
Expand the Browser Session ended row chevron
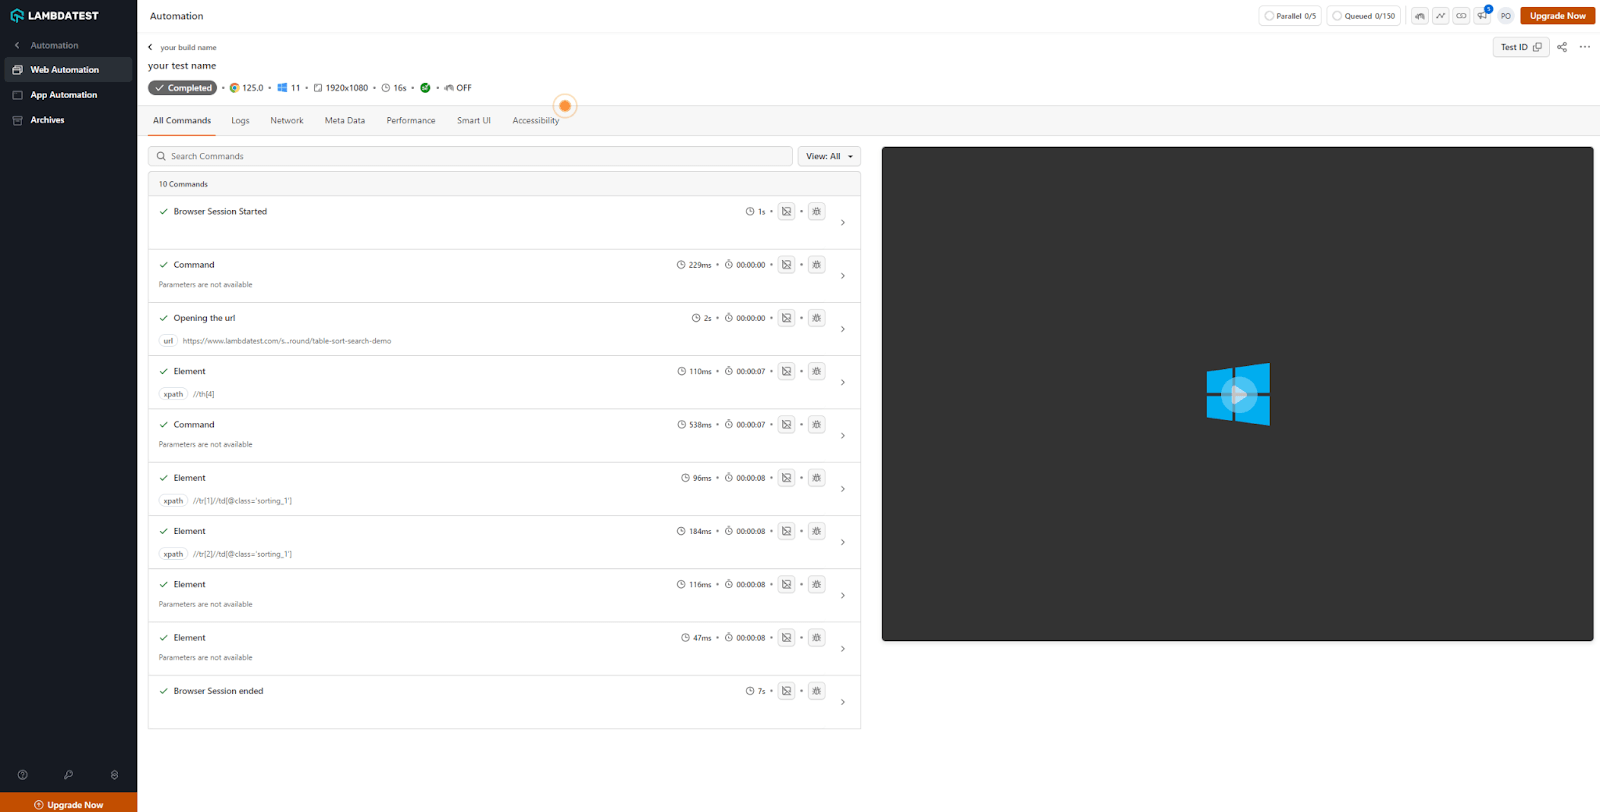click(843, 702)
